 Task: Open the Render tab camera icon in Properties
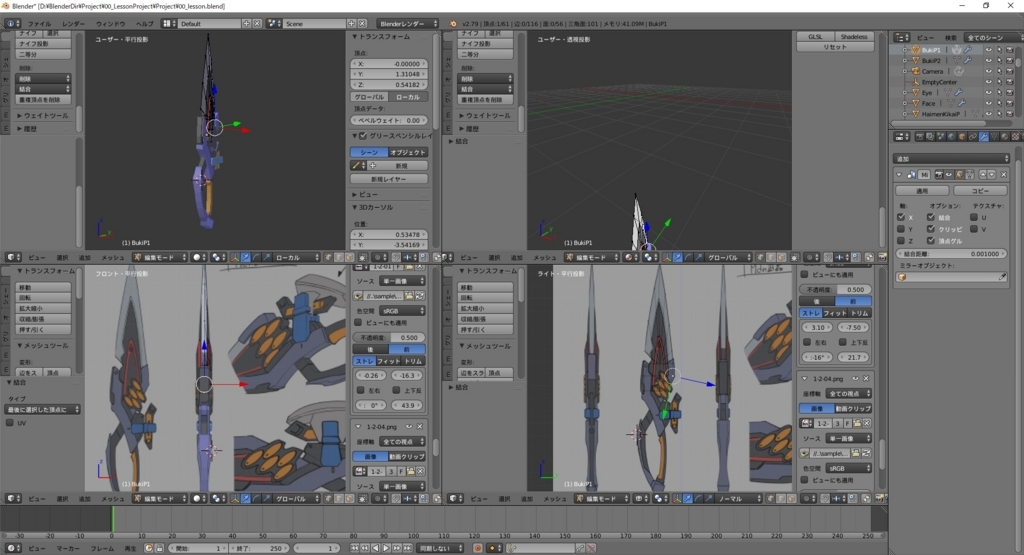click(920, 136)
